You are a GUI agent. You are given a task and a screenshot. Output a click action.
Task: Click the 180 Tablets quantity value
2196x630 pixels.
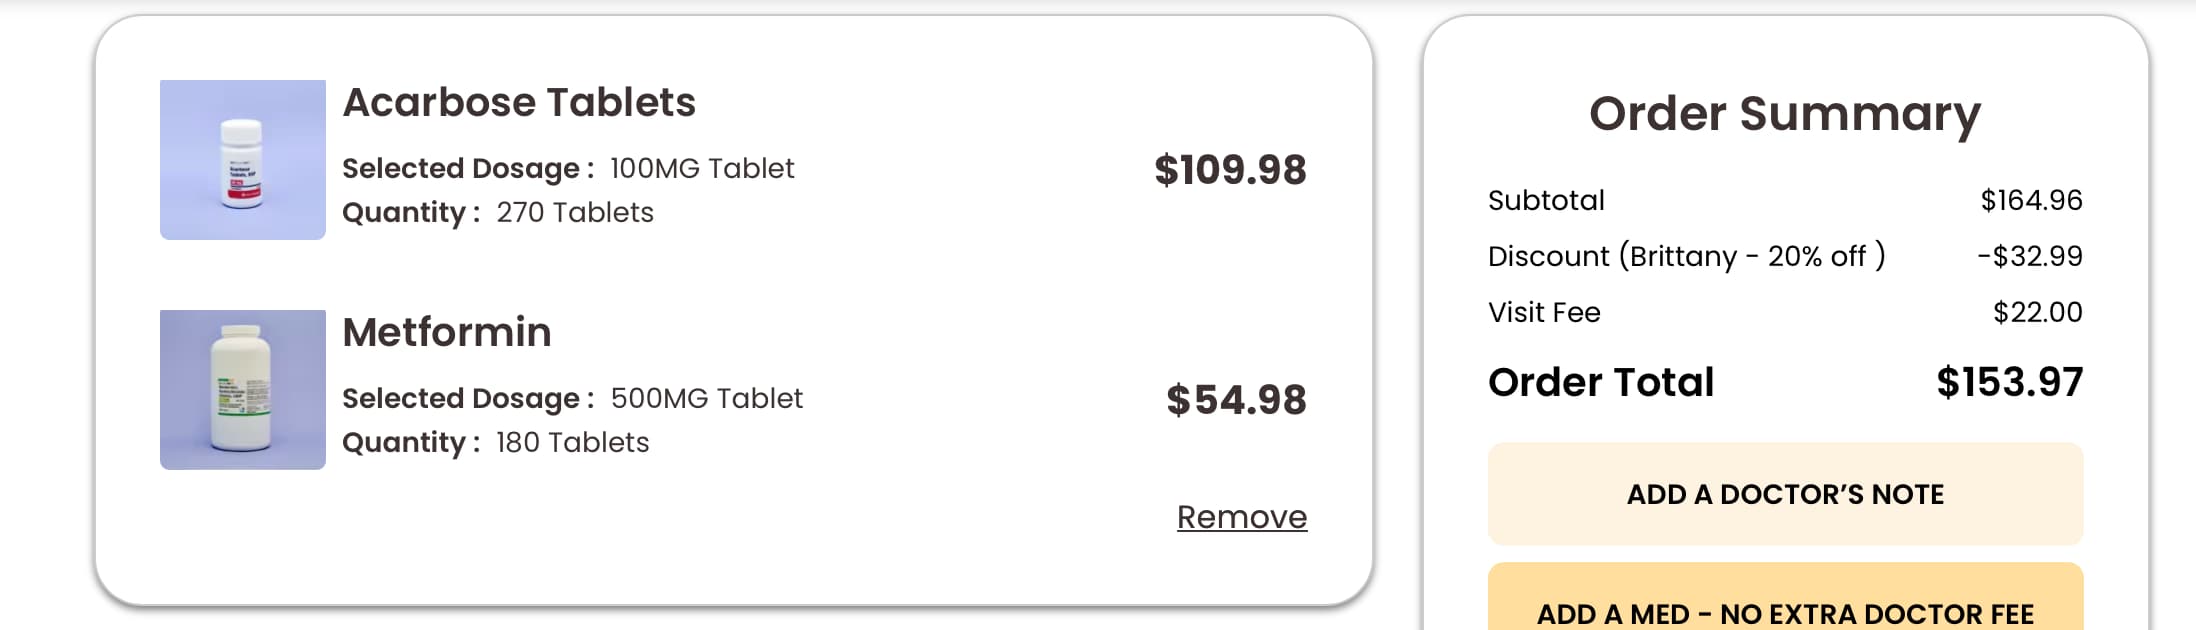click(x=572, y=442)
